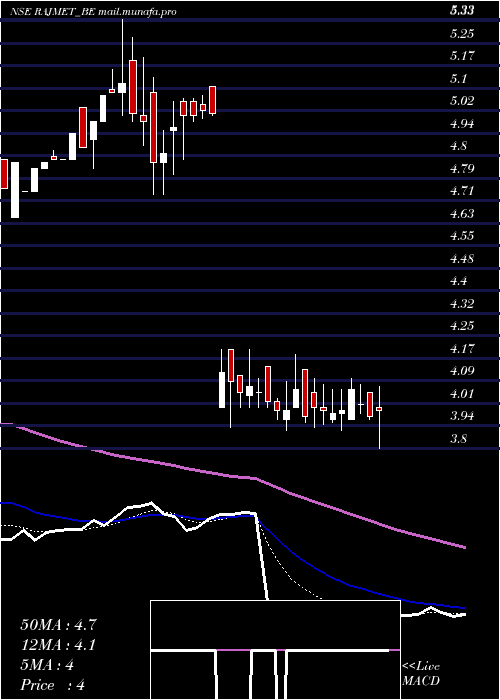This screenshot has width=500, height=700.
Task: Click the 3.8 price axis label
Action: pyautogui.click(x=458, y=438)
